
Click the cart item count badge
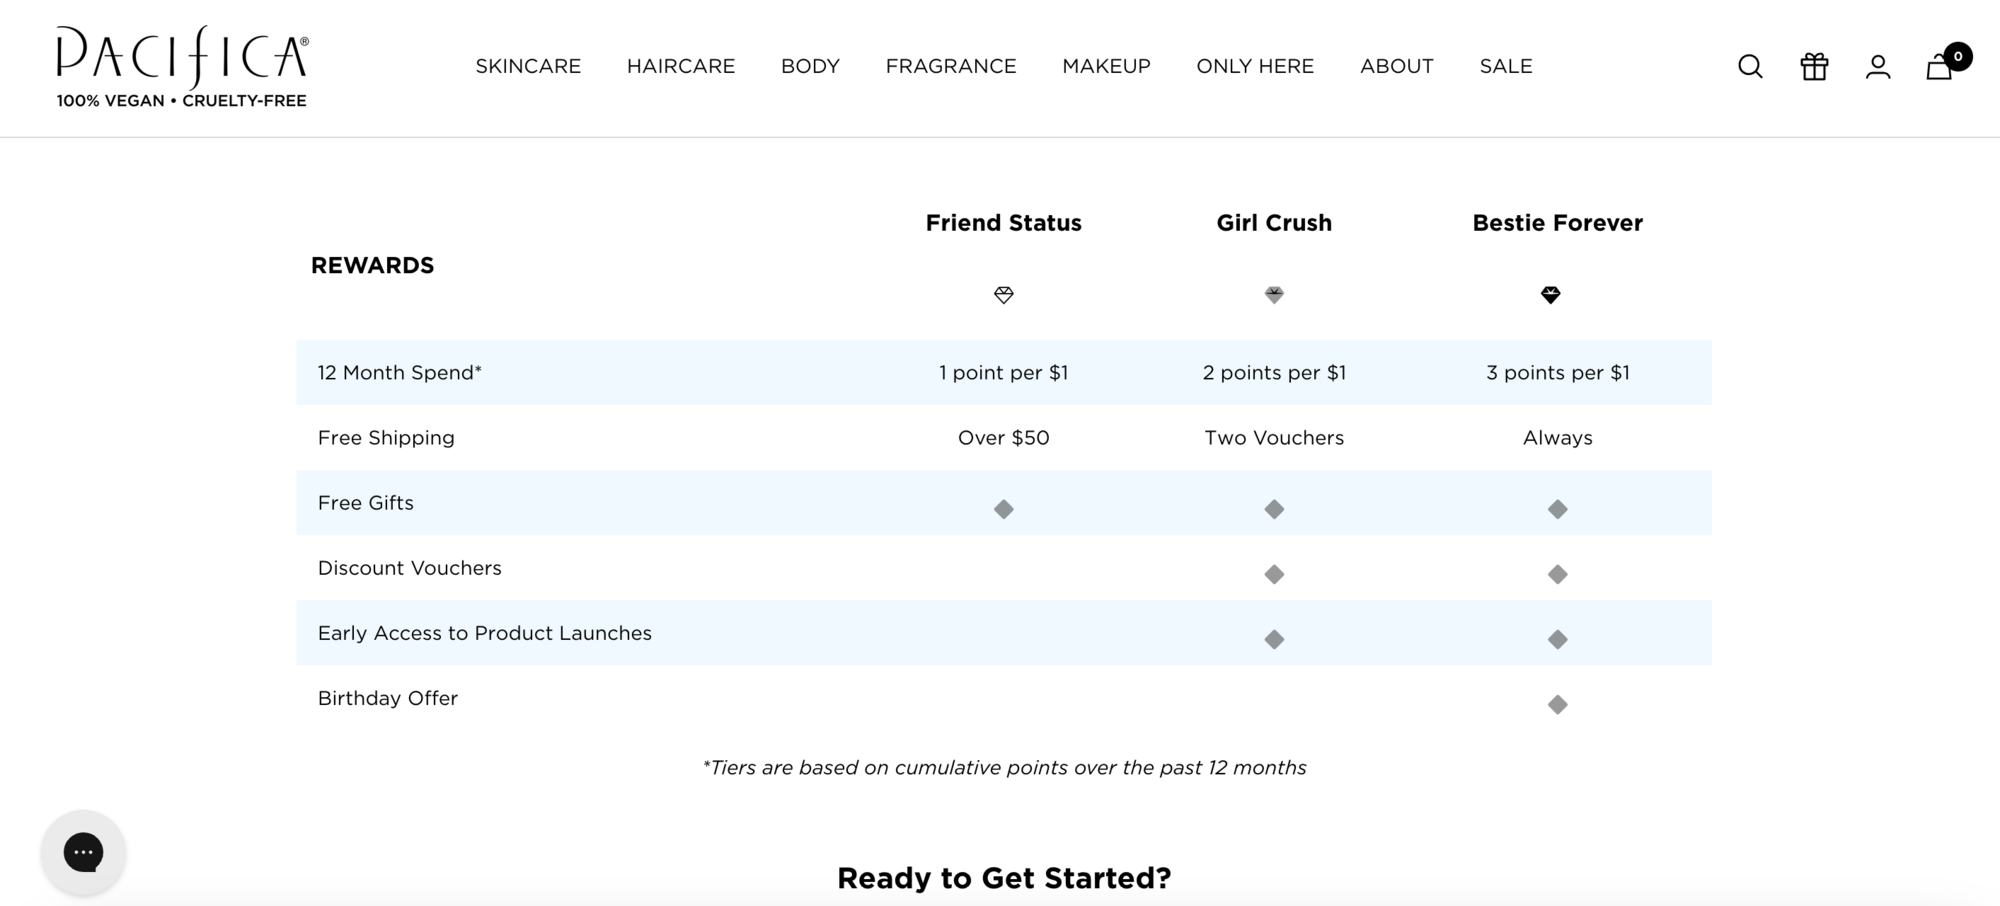[x=1958, y=56]
